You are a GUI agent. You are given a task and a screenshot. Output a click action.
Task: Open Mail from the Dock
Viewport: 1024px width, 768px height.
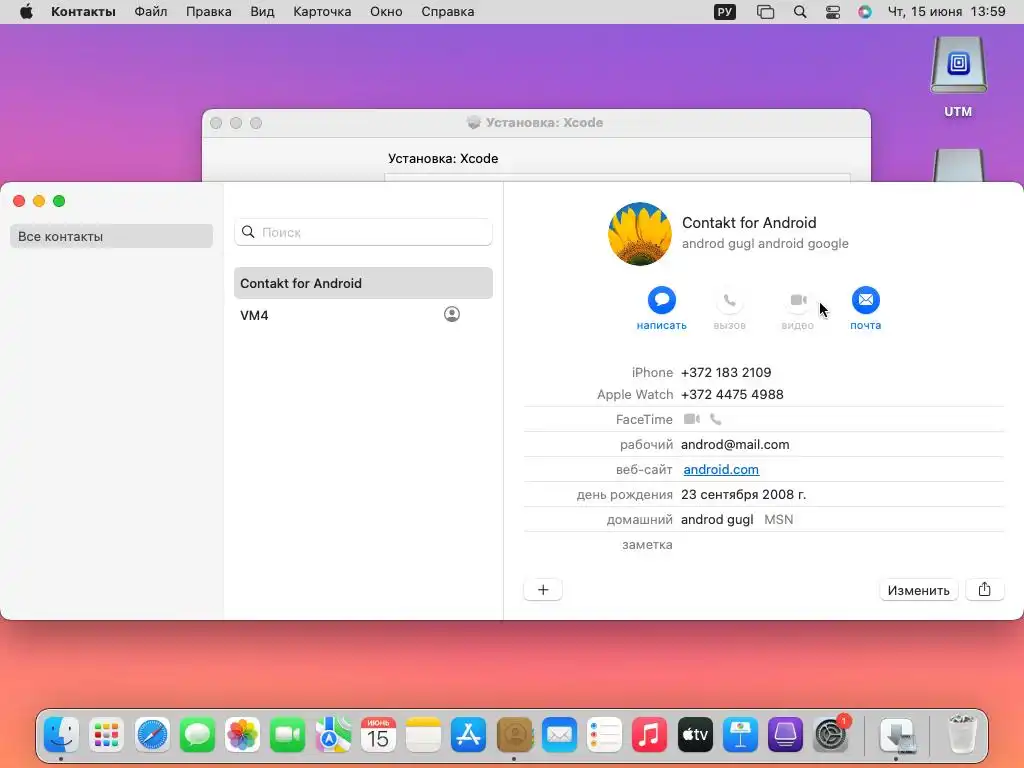tap(559, 735)
